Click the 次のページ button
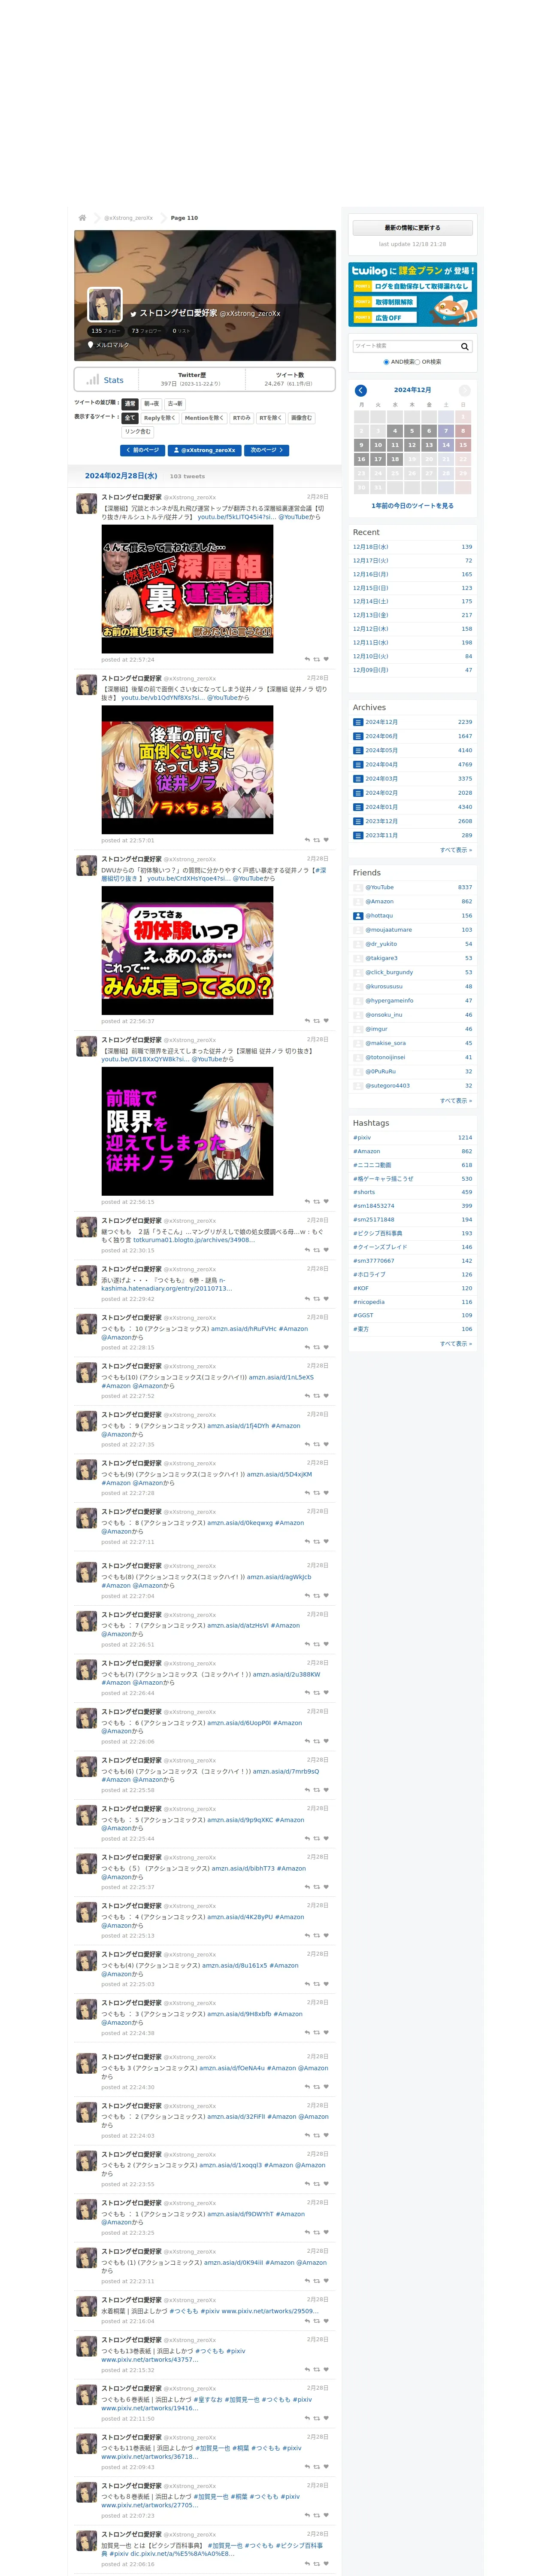The height and width of the screenshot is (2576, 551). click(267, 450)
